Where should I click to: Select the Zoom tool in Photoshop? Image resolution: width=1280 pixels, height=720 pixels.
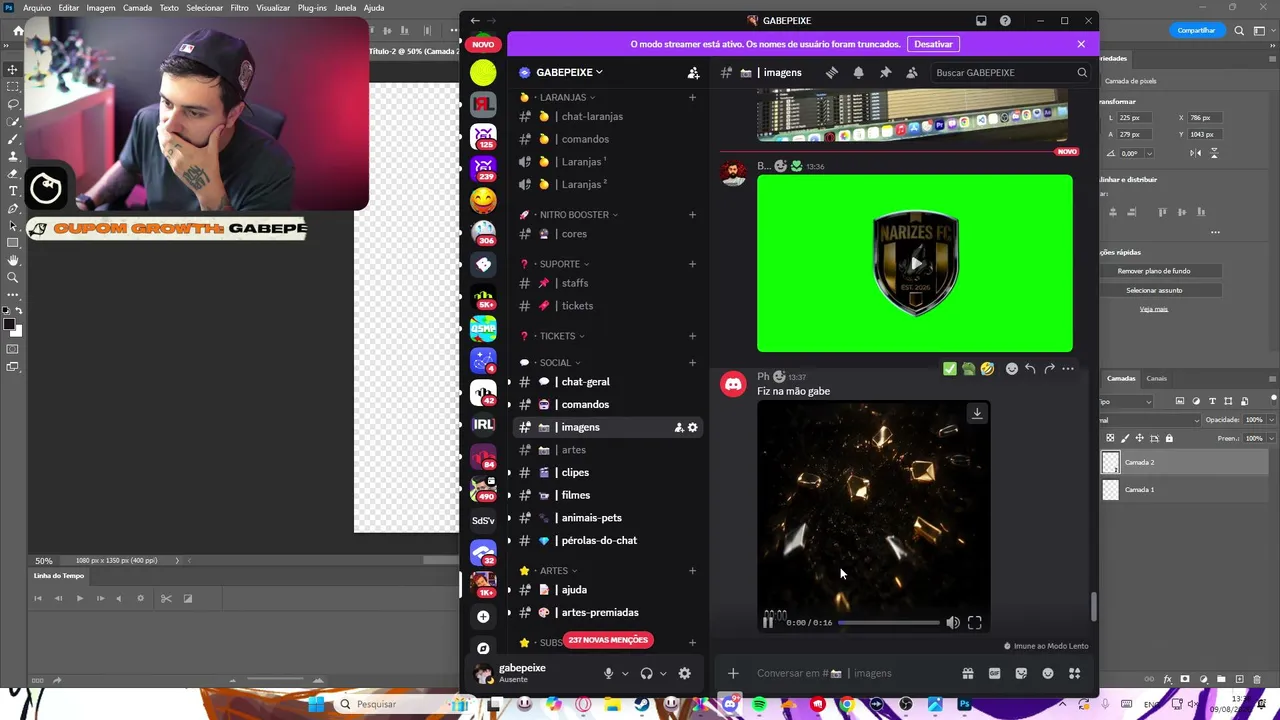pos(13,278)
